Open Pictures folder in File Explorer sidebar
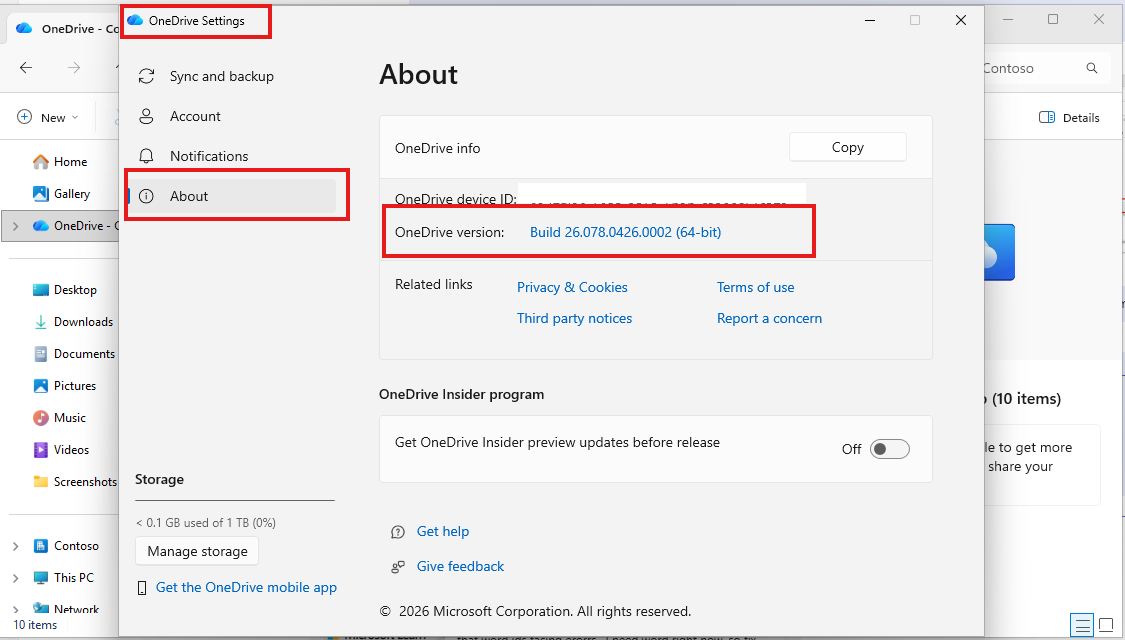 tap(75, 386)
